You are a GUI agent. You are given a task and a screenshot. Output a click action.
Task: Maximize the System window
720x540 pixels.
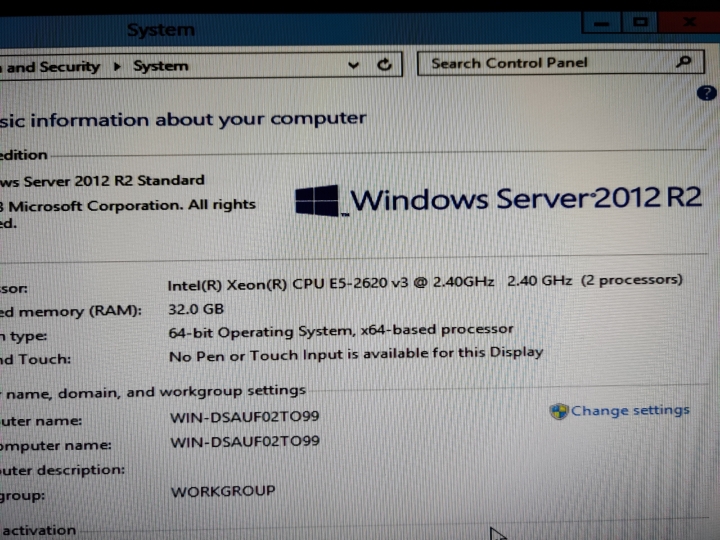(x=640, y=22)
